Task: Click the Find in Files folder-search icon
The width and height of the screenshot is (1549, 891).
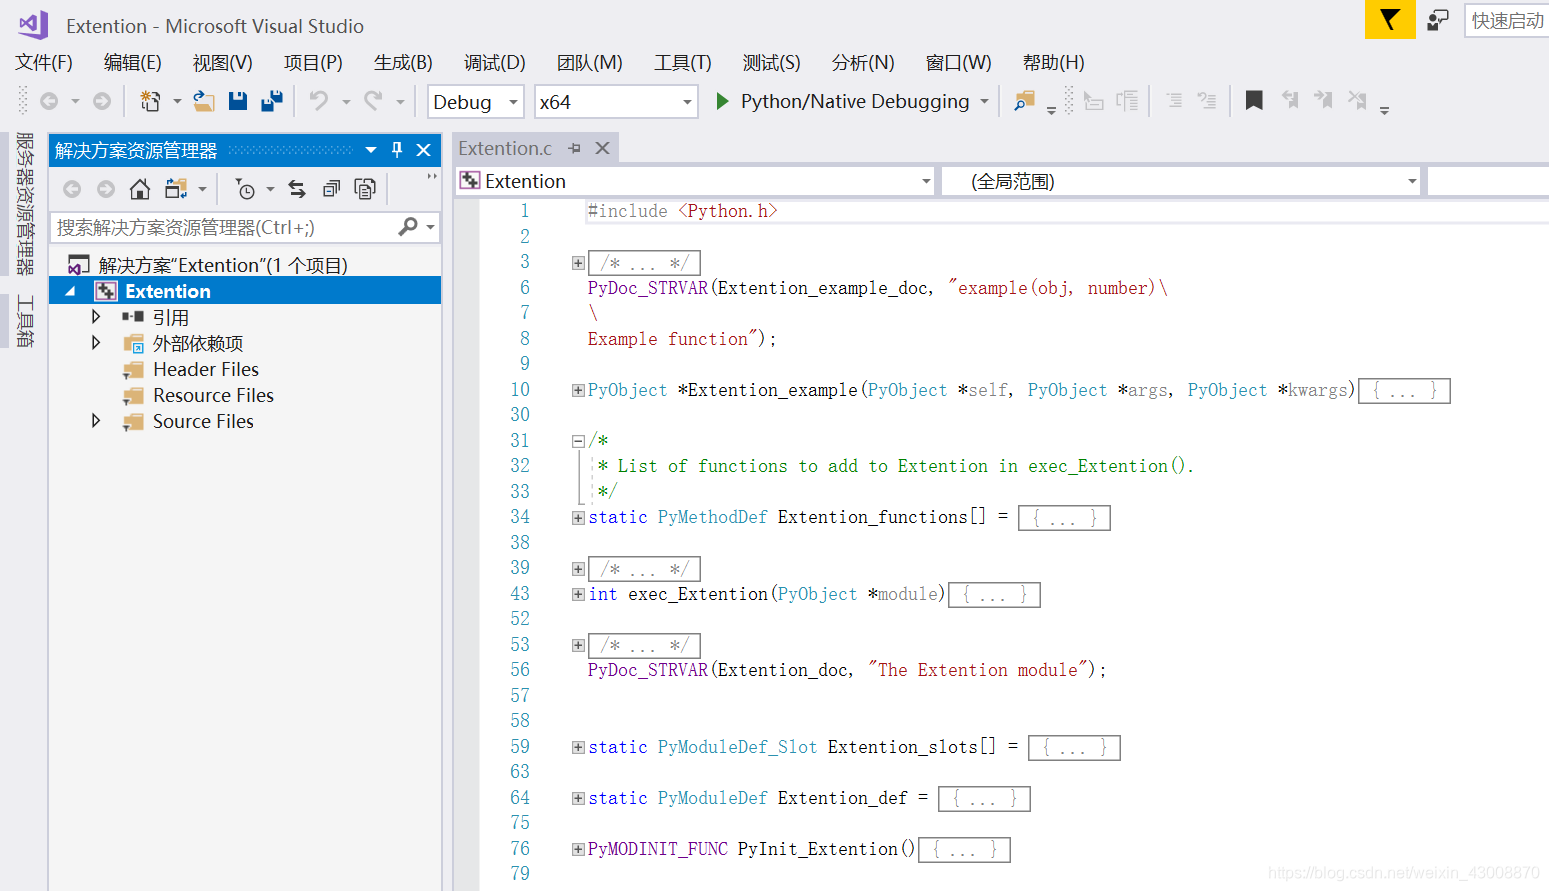Action: pos(1024,101)
